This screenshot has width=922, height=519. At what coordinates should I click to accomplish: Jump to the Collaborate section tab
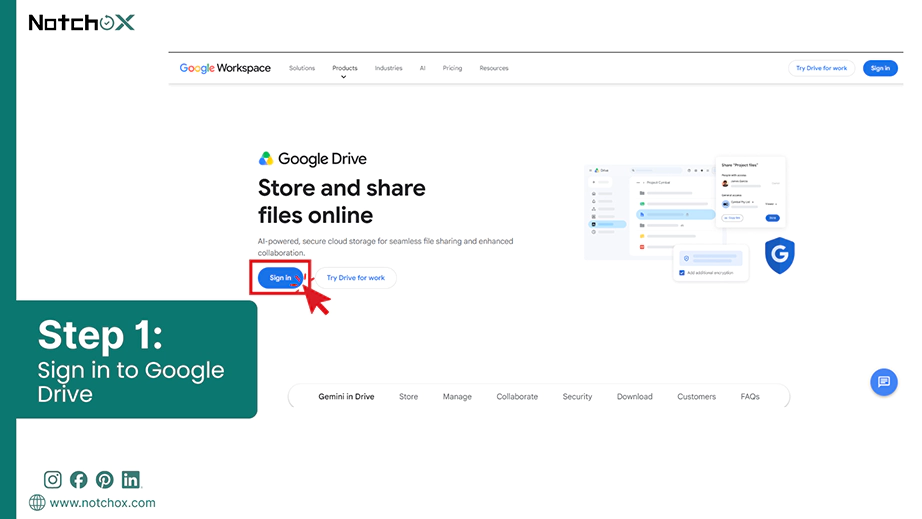click(517, 397)
